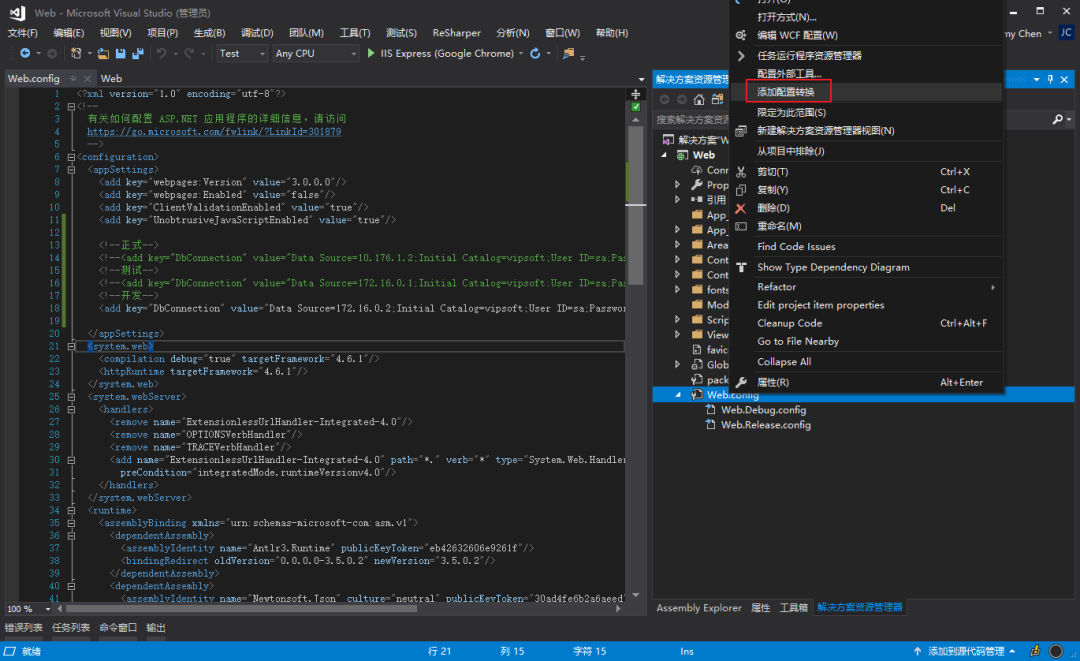The height and width of the screenshot is (661, 1080).
Task: Click the editor split-window handle above scrollbar
Action: pyautogui.click(x=636, y=94)
